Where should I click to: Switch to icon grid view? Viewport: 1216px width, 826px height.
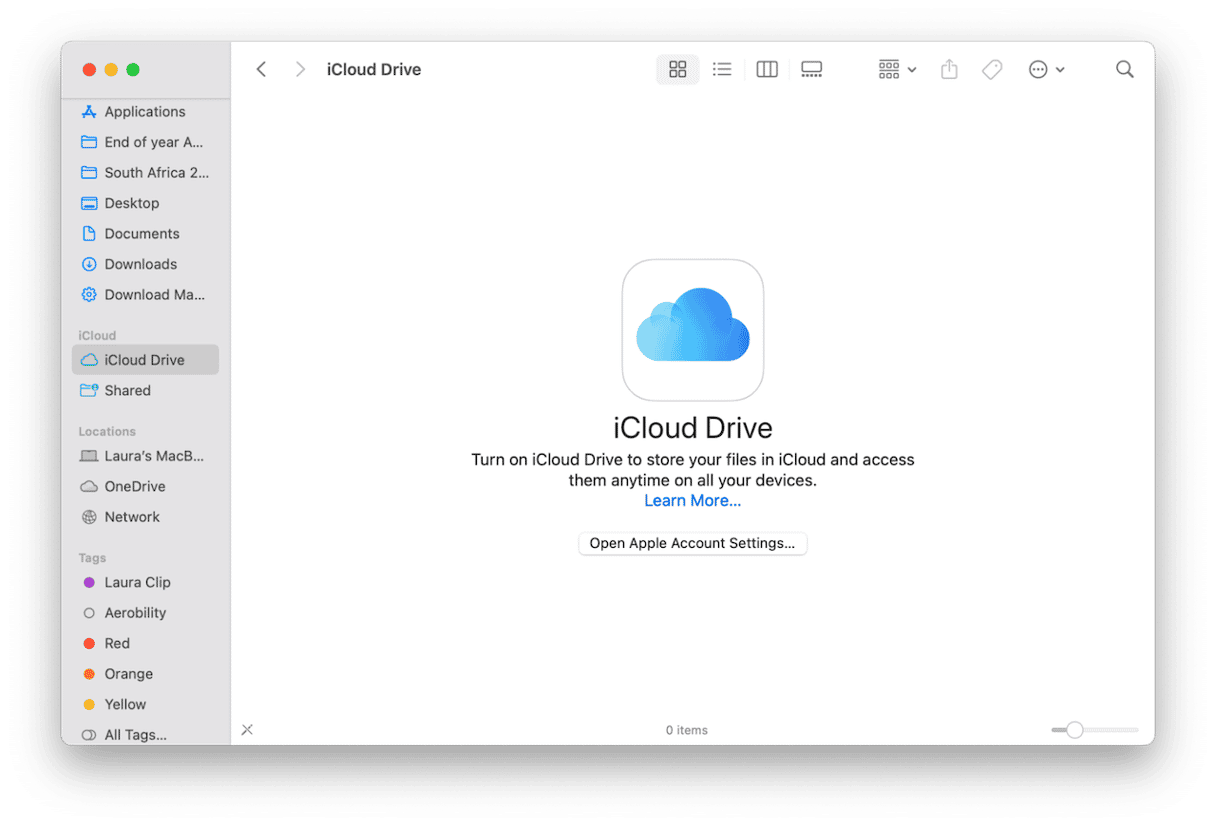[x=677, y=69]
